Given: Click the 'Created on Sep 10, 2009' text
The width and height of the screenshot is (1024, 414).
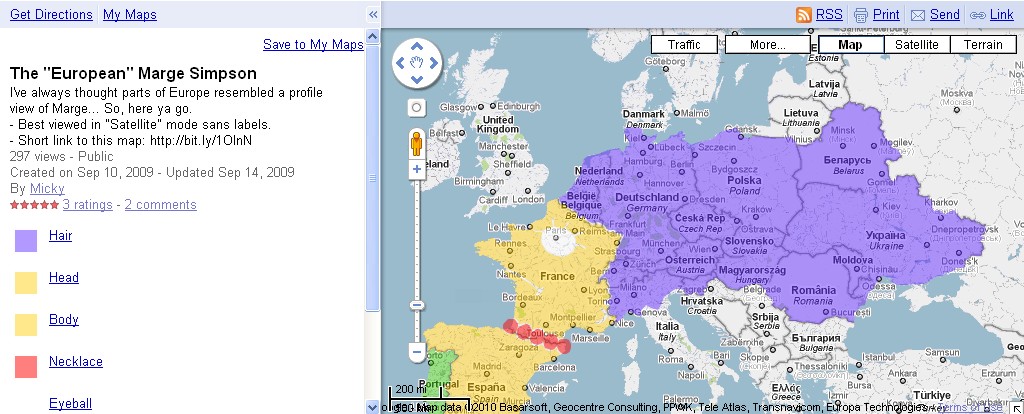Looking at the screenshot, I should click(82, 172).
